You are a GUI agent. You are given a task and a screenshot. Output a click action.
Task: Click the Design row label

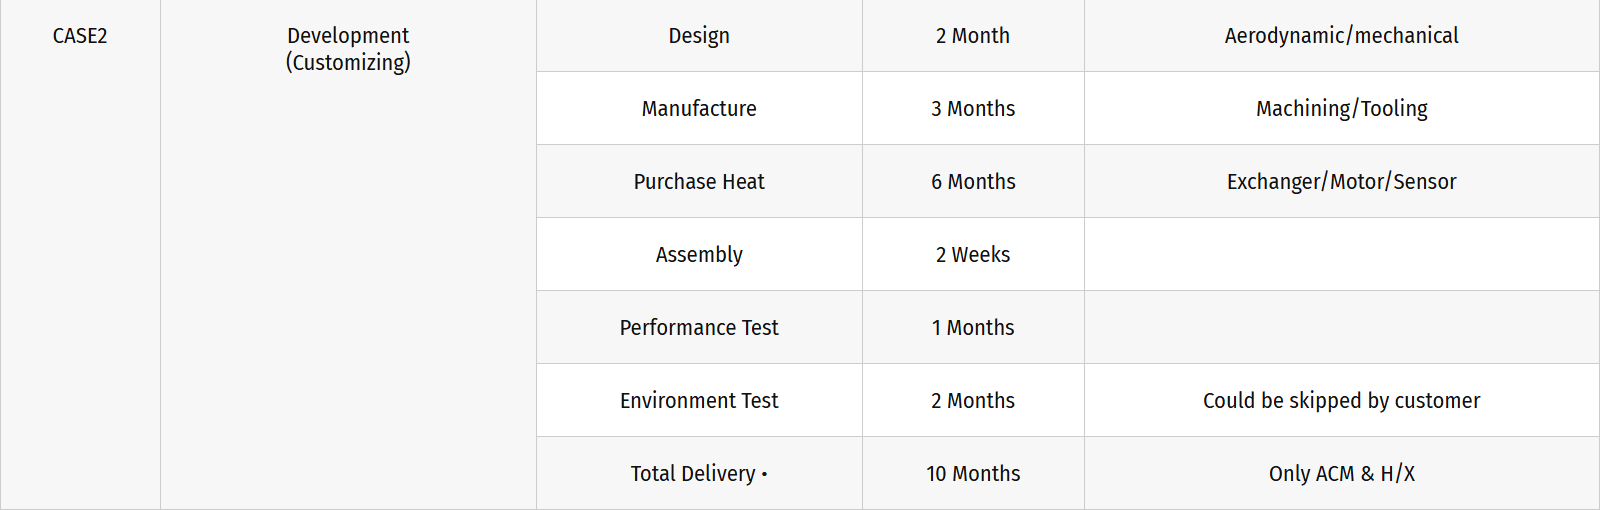pyautogui.click(x=699, y=36)
